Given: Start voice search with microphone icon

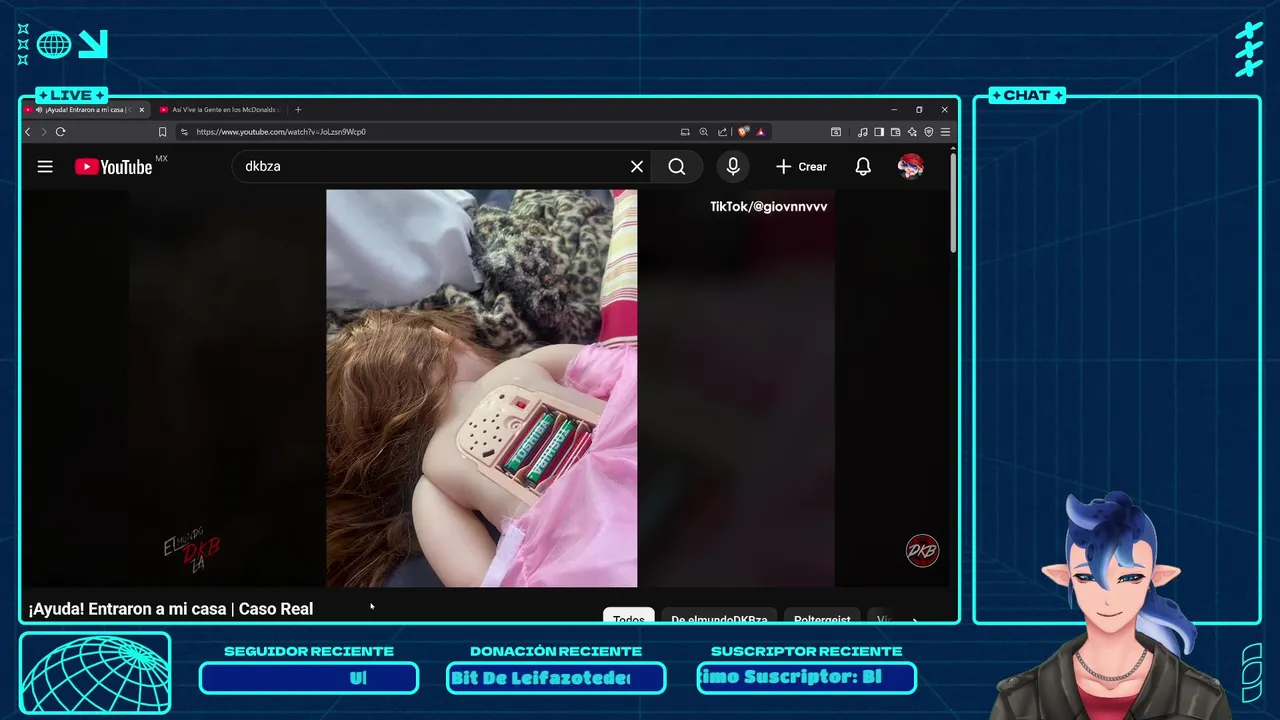Looking at the screenshot, I should (x=733, y=167).
